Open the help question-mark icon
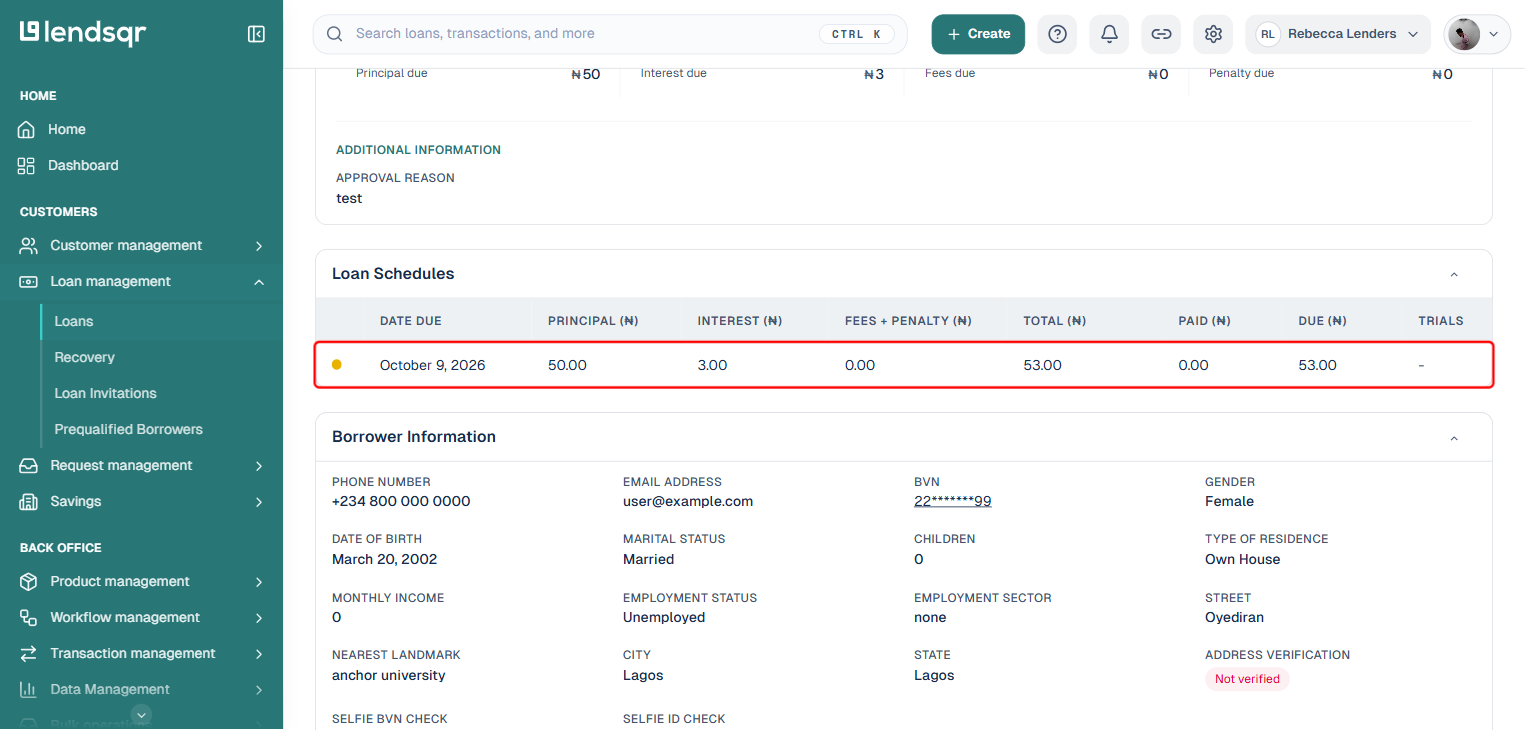This screenshot has width=1535, height=730. [x=1057, y=34]
